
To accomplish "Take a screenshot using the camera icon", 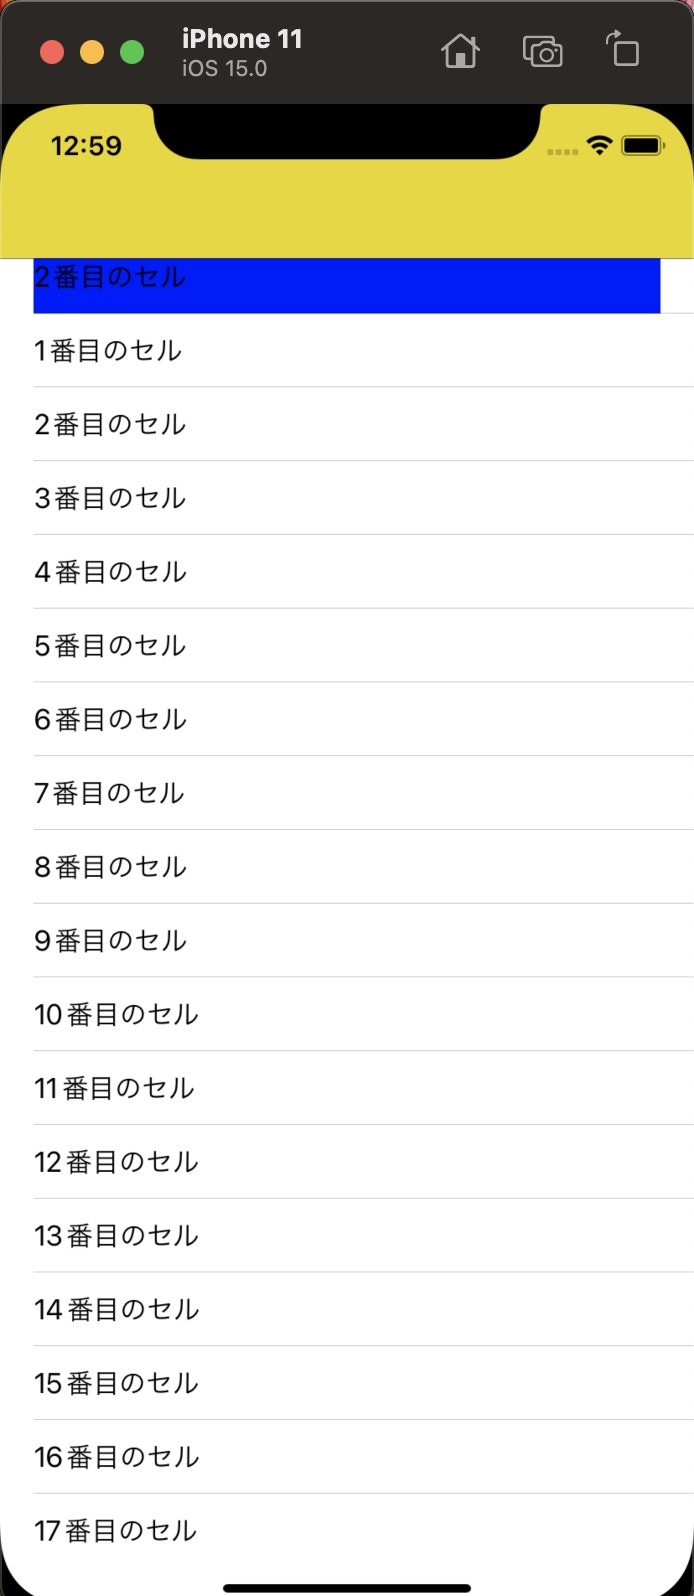I will pyautogui.click(x=543, y=50).
